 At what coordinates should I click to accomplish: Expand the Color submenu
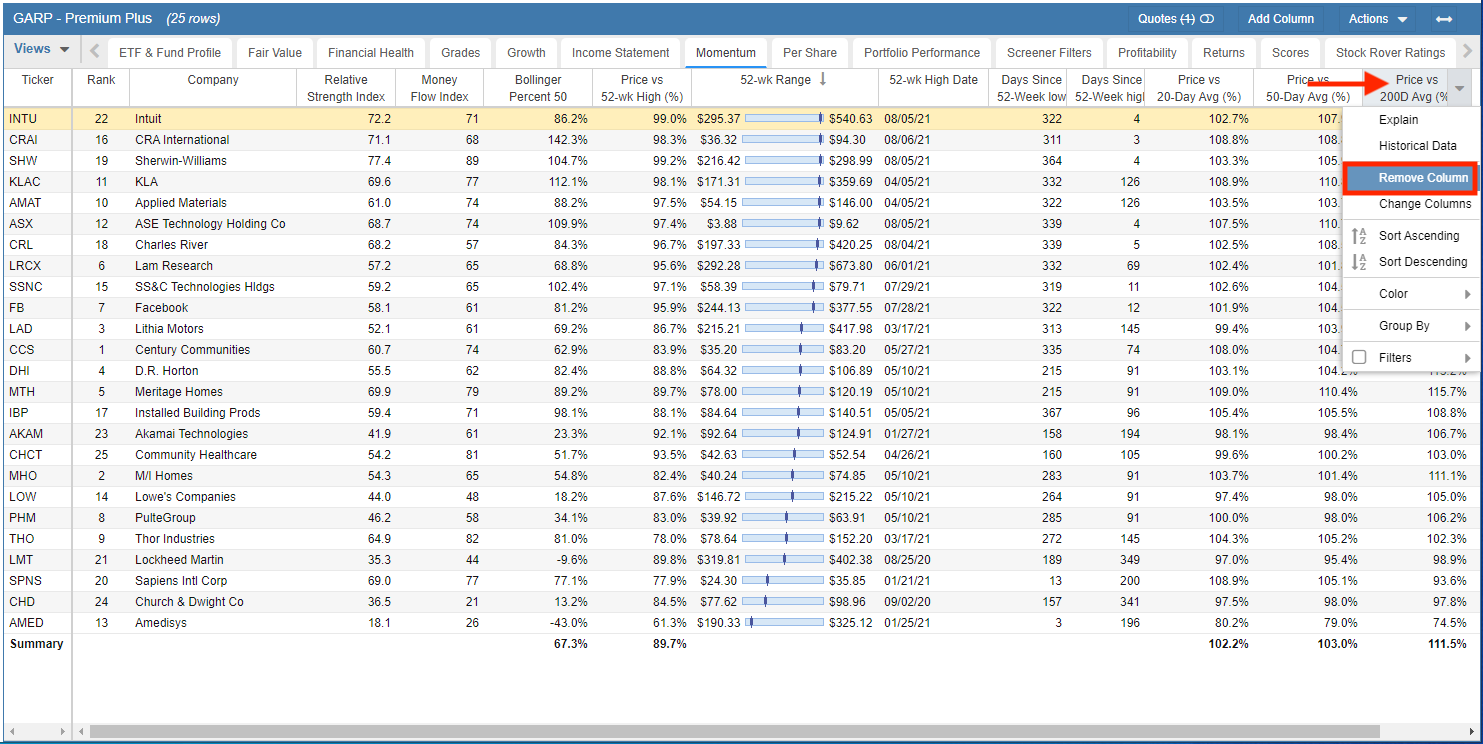click(x=1409, y=294)
